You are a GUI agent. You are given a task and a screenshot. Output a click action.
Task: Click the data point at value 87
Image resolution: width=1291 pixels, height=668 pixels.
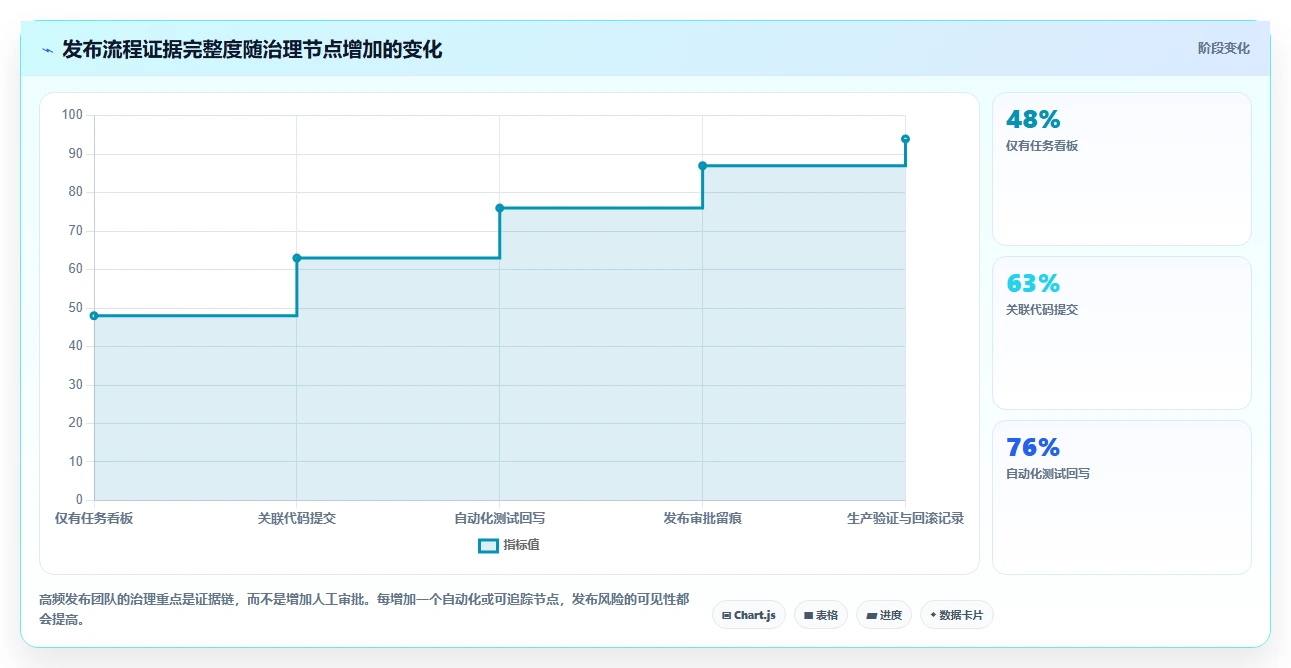coord(702,166)
